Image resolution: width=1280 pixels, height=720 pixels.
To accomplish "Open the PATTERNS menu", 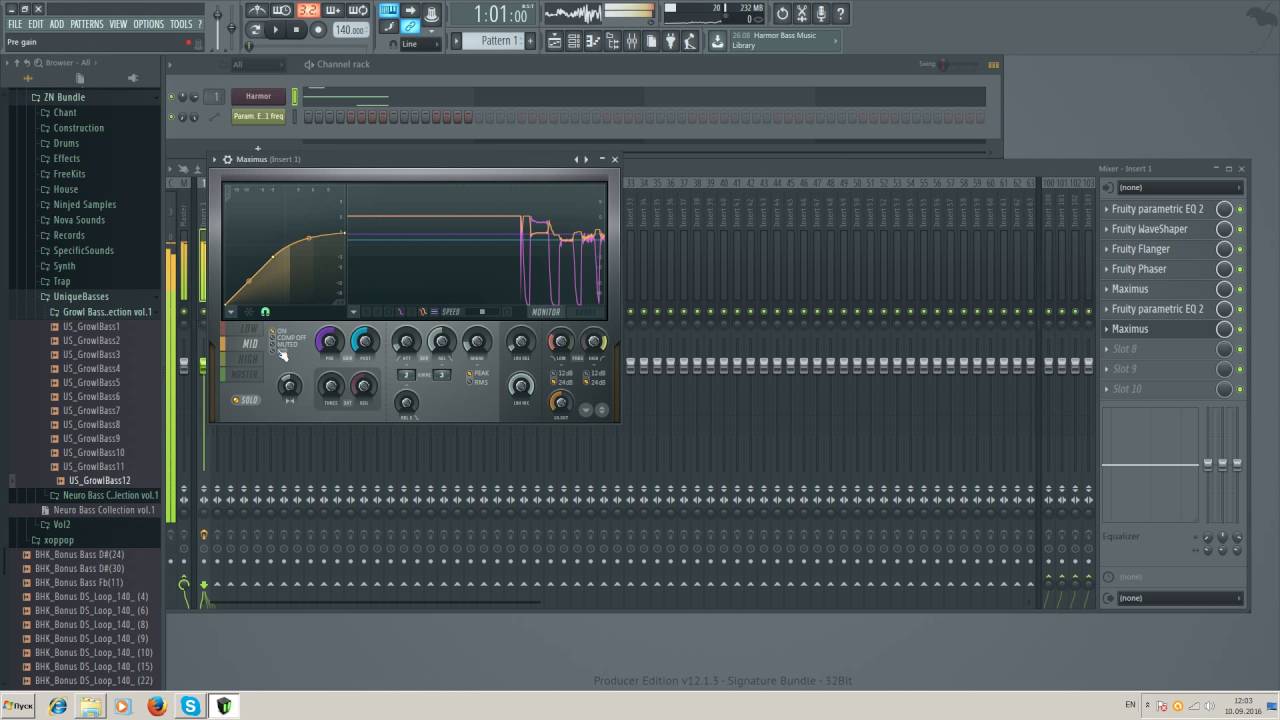I will tap(87, 24).
